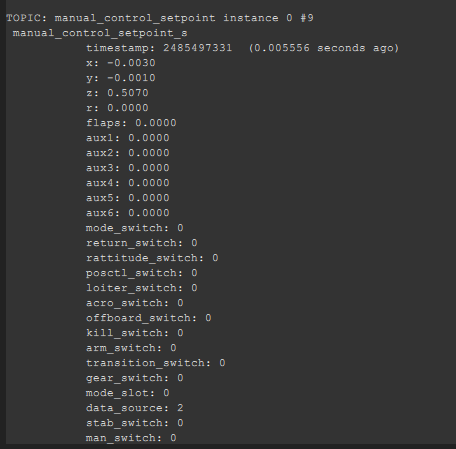Click the mode_switch field line
Image resolution: width=456 pixels, height=449 pixels.
click(135, 228)
